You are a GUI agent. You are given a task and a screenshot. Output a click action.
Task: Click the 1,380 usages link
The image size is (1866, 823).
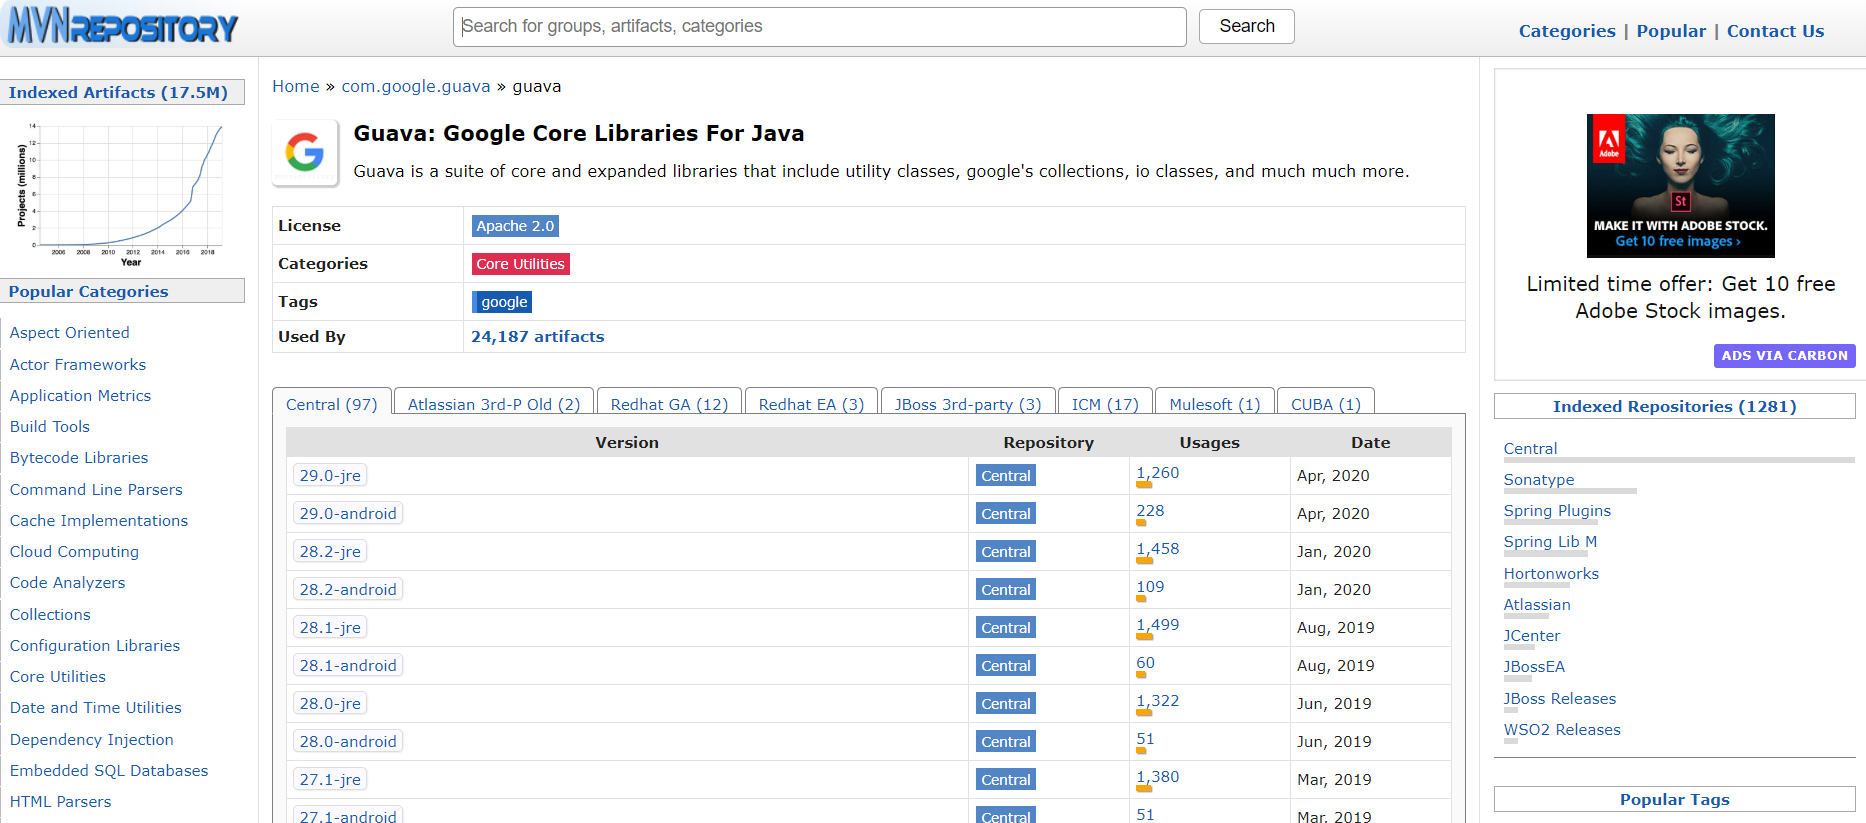pos(1158,777)
